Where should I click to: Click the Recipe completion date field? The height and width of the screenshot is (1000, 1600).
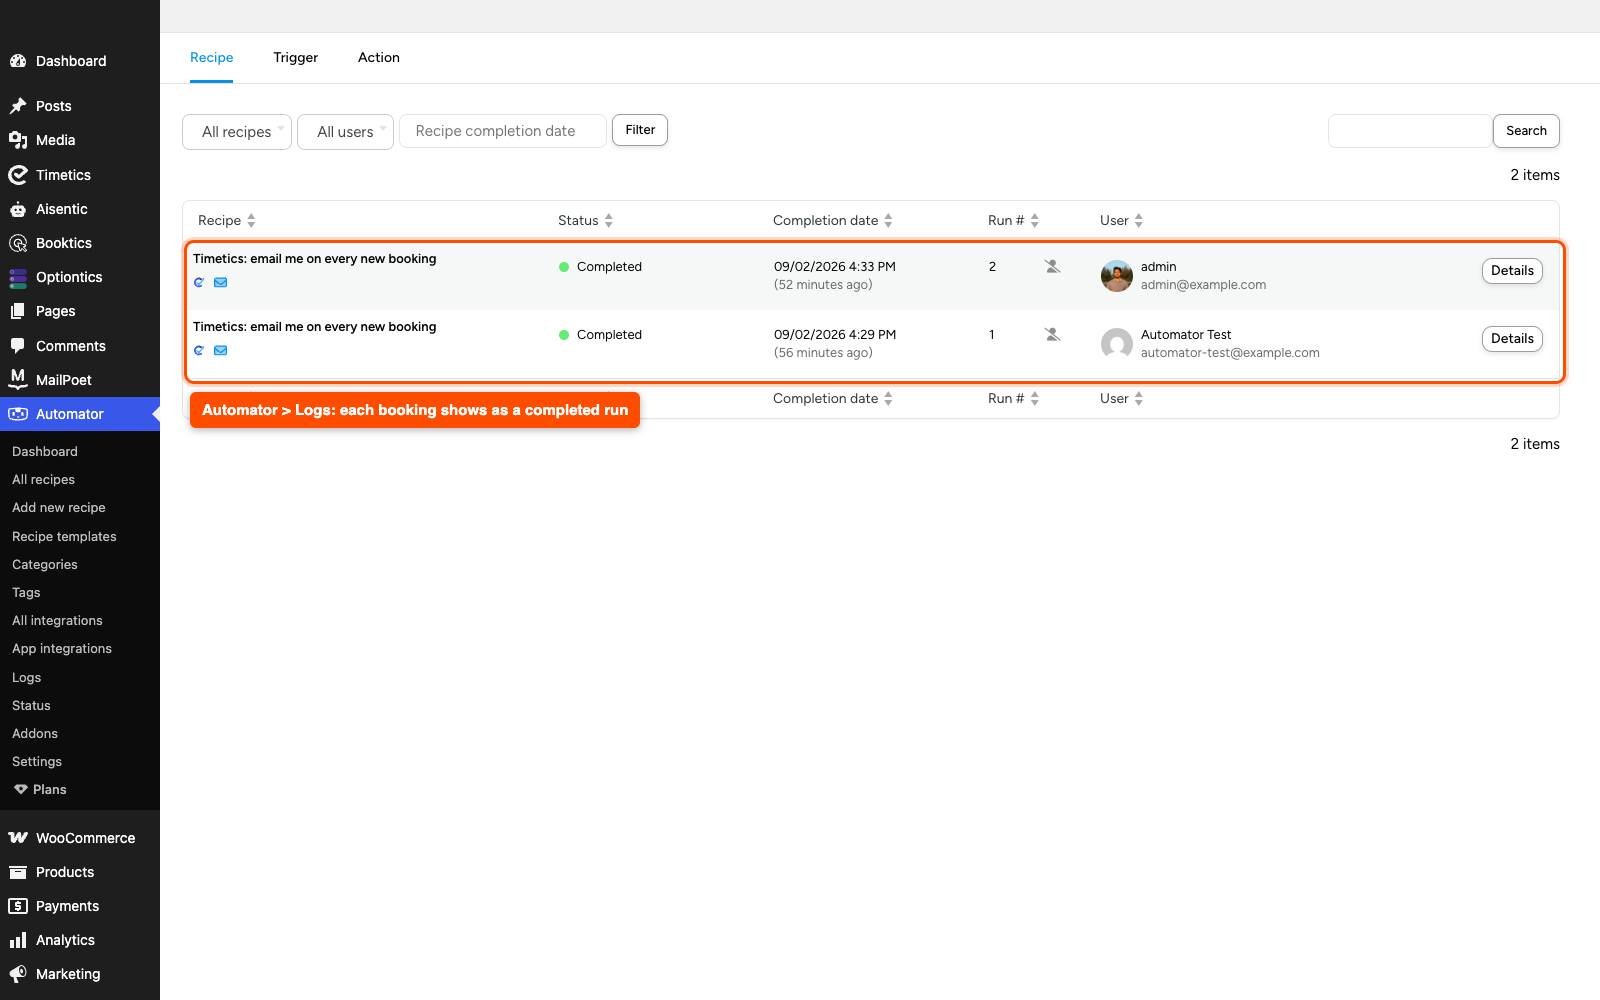[x=503, y=131]
